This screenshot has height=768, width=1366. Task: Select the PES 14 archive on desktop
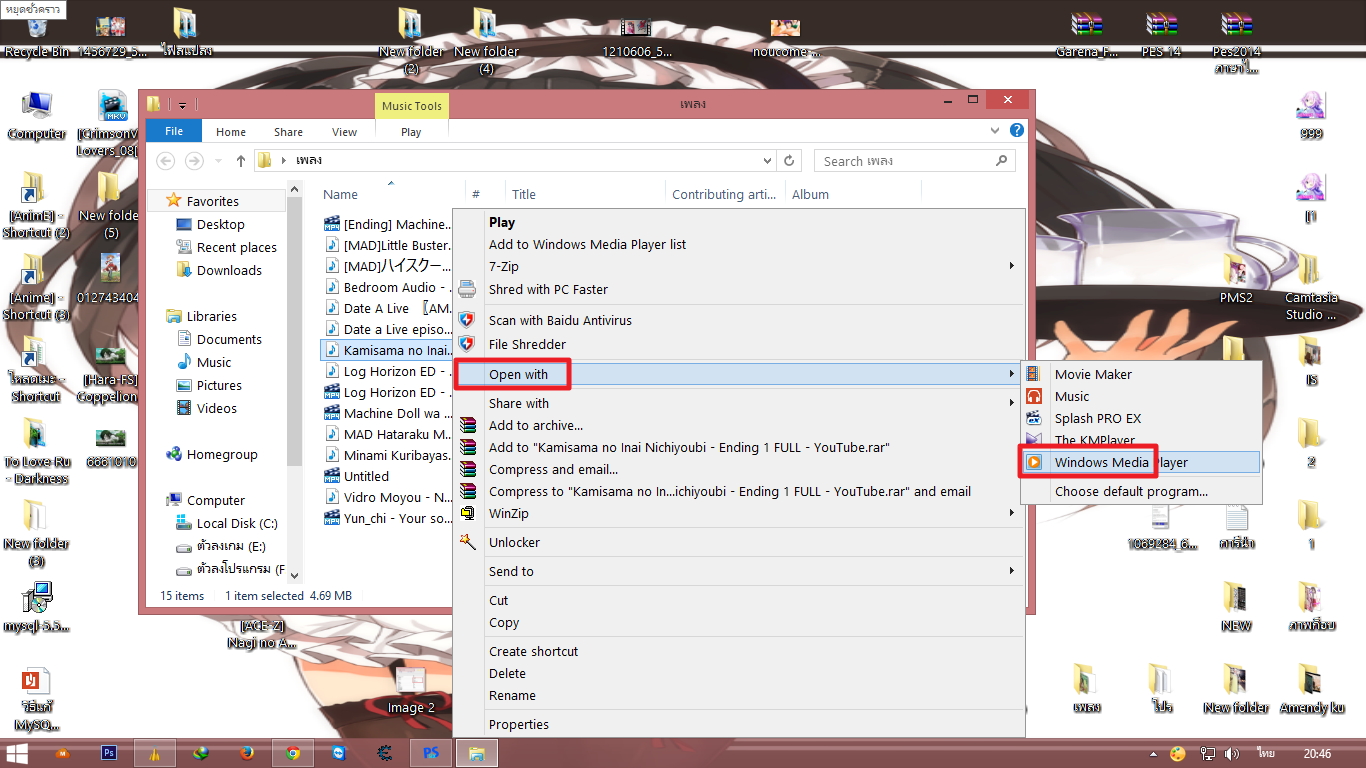pos(1161,35)
